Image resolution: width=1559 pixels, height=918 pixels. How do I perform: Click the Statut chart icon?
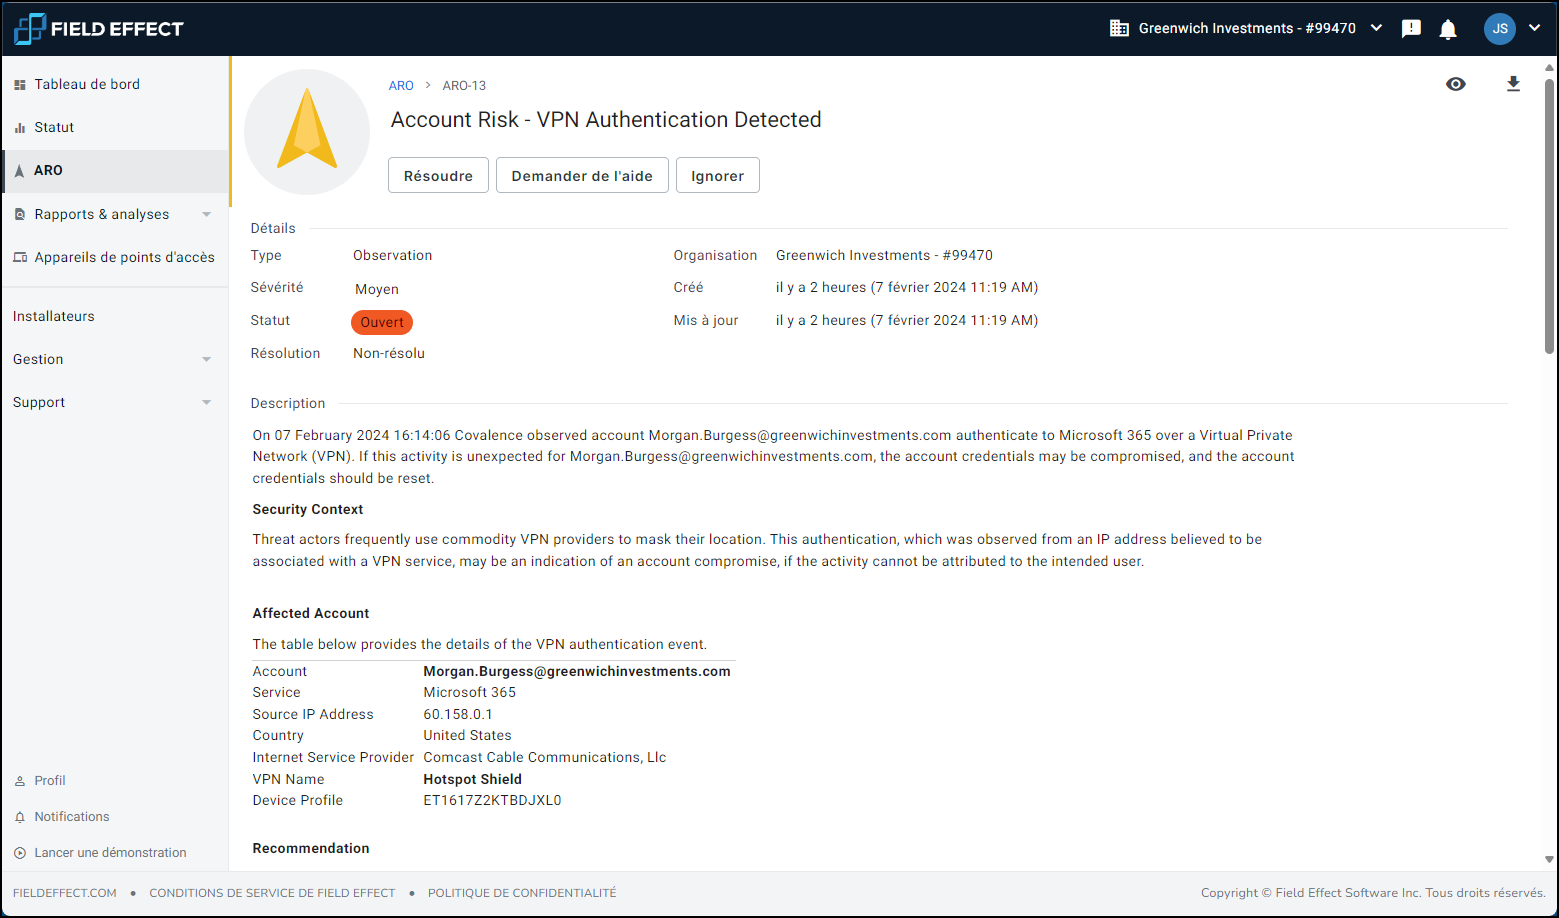coord(20,128)
